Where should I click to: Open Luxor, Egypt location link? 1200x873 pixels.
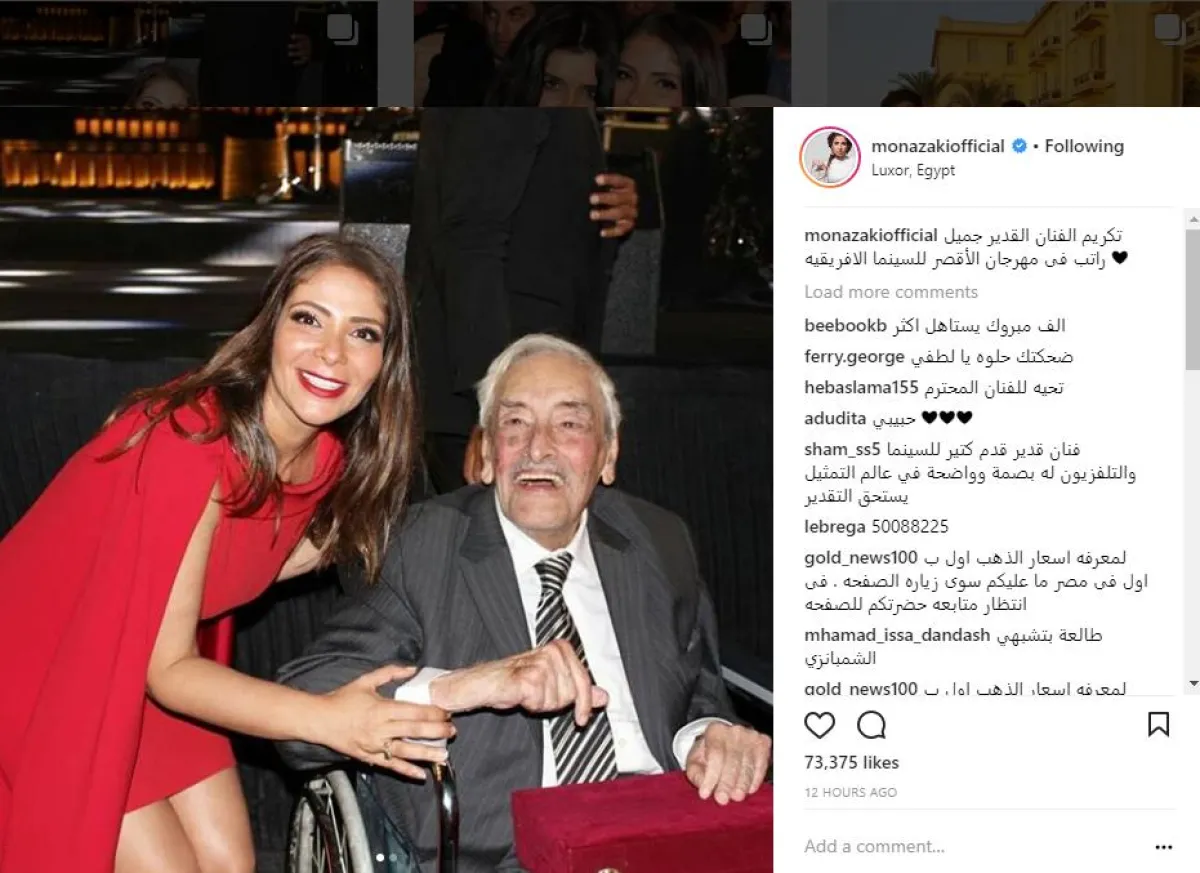pos(913,170)
